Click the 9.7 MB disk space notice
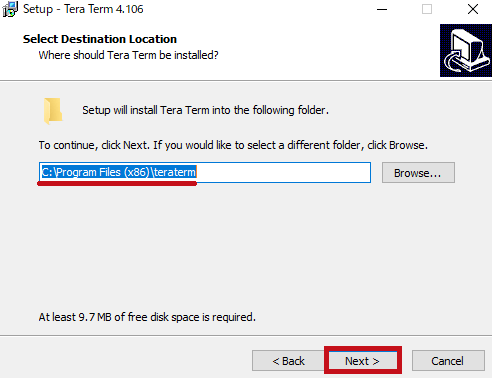Screen dimensions: 492x378 click(x=147, y=317)
